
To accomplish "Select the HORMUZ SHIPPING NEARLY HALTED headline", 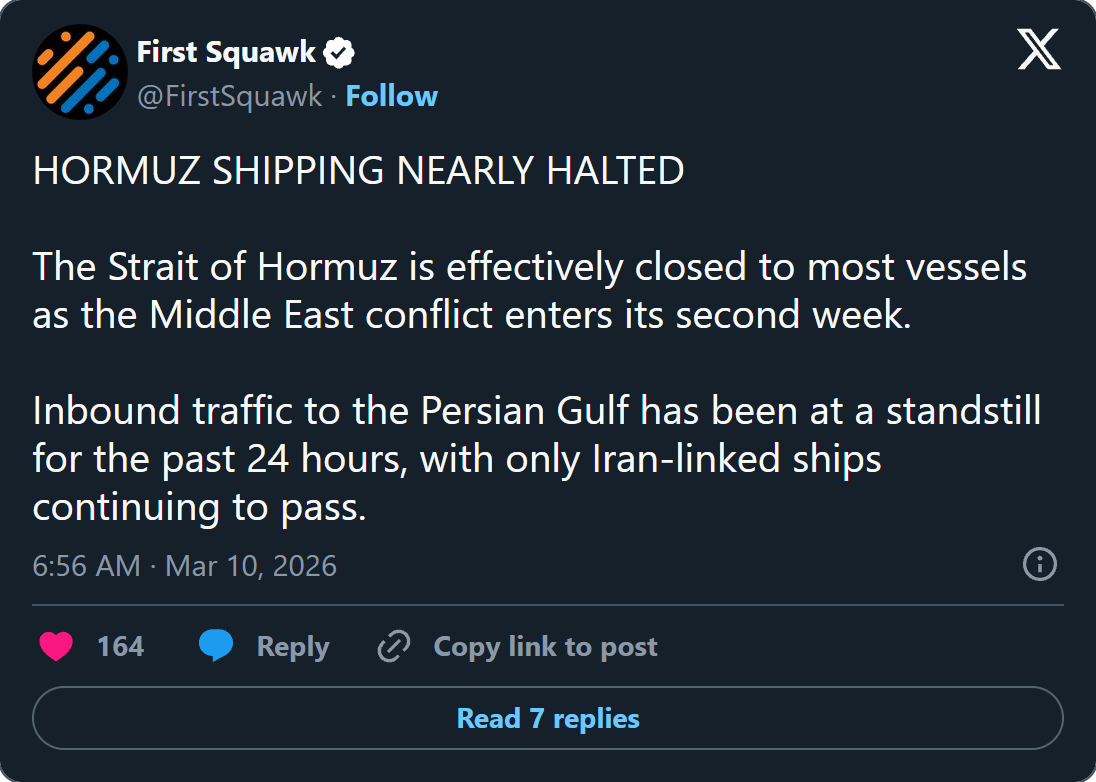I will click(358, 170).
